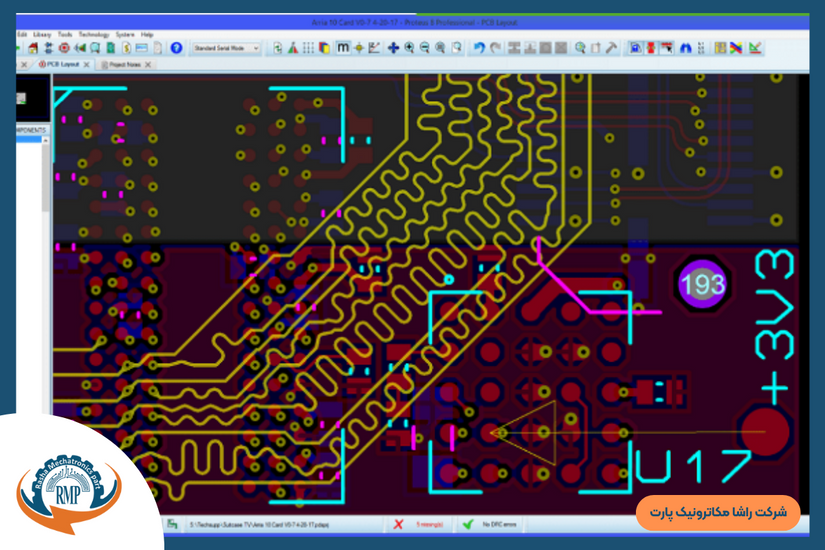Toggle the metric 'm' units button
Viewport: 825px width, 550px height.
point(343,47)
